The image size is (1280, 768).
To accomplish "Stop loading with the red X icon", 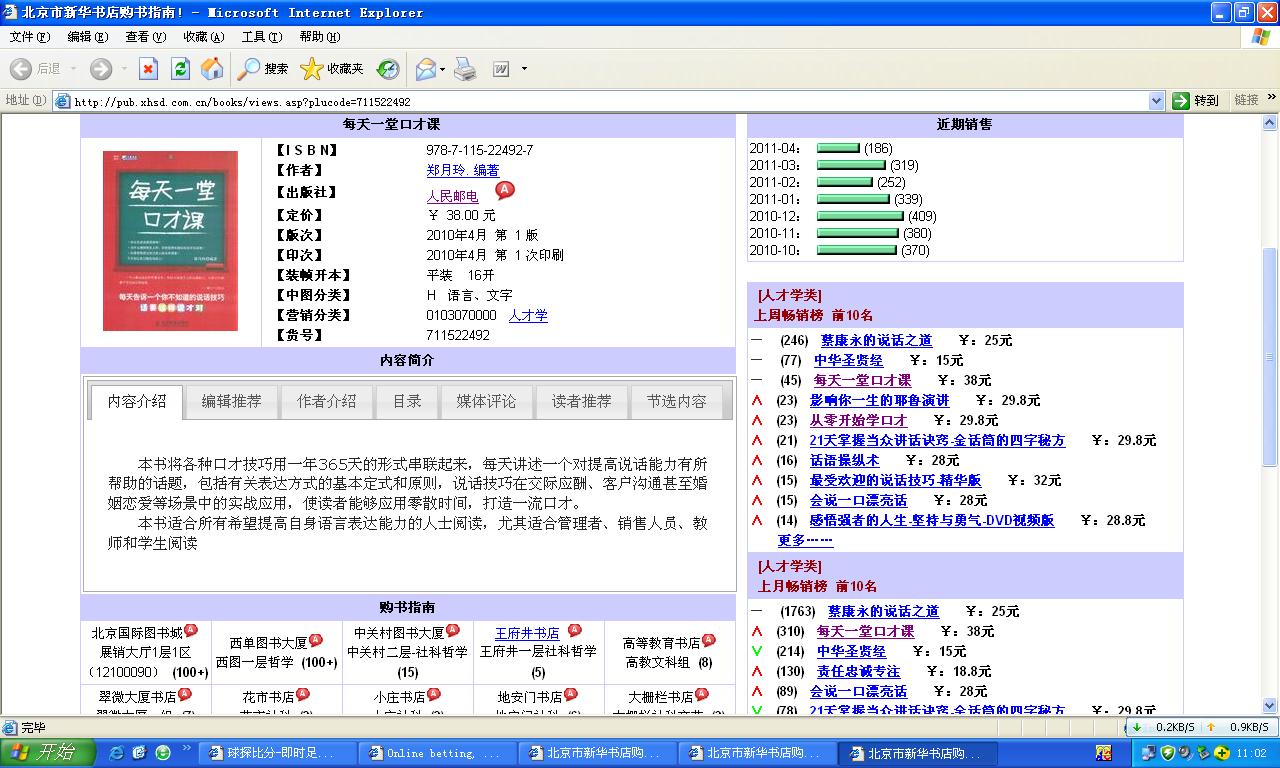I will click(x=148, y=69).
